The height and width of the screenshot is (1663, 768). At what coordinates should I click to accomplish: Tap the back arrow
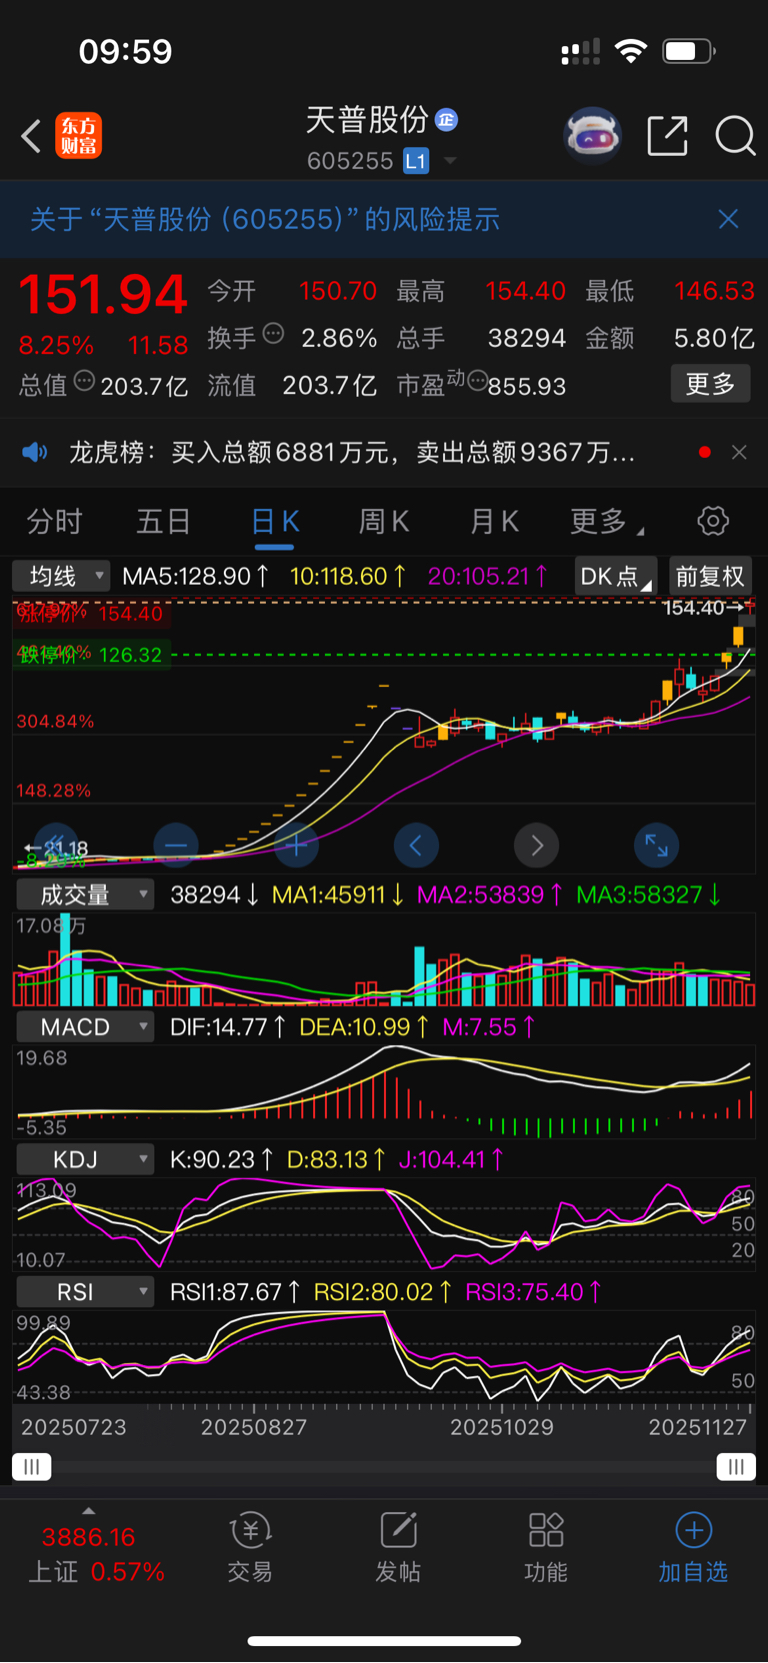(x=31, y=136)
